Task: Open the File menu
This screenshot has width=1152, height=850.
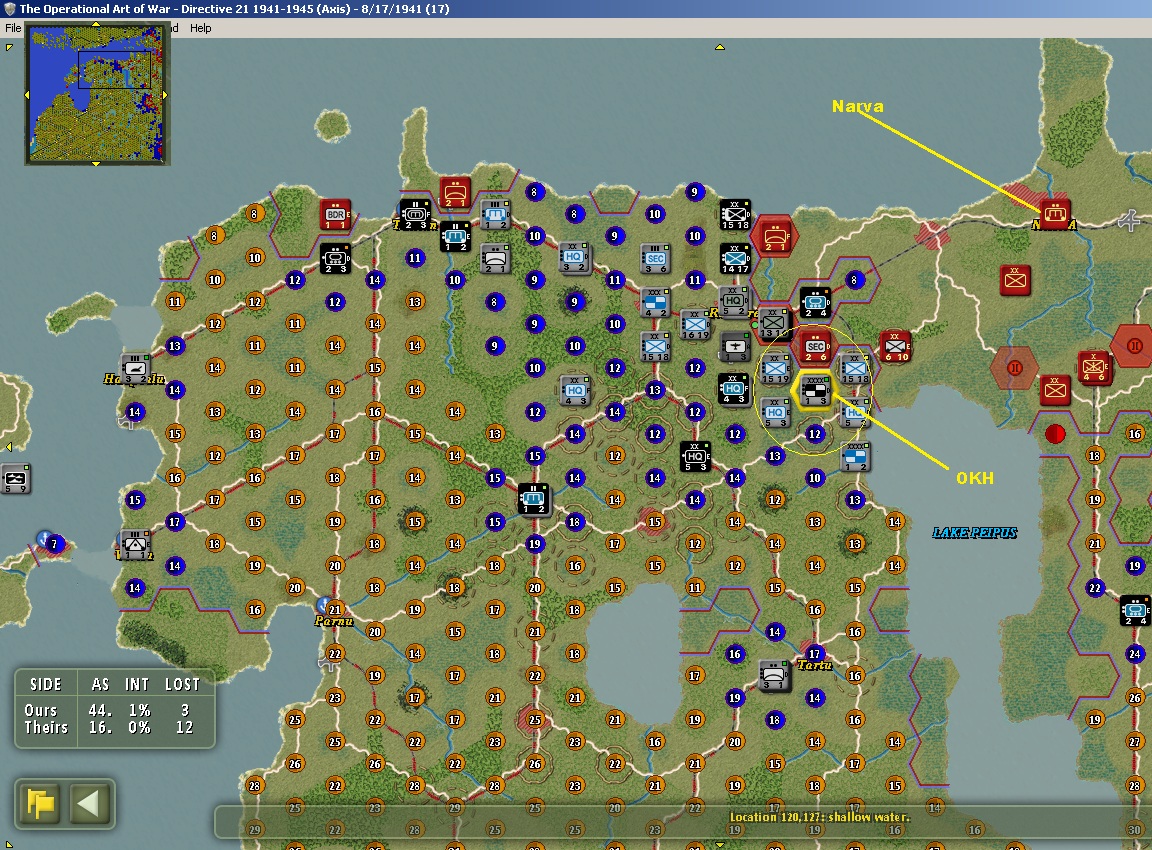Action: (13, 28)
